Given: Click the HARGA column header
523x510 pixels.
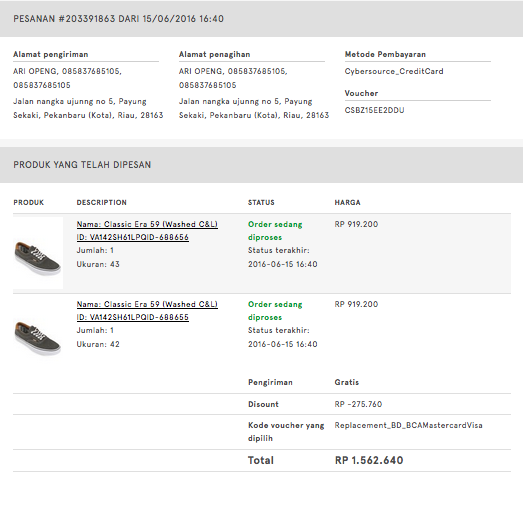Looking at the screenshot, I should [x=348, y=202].
